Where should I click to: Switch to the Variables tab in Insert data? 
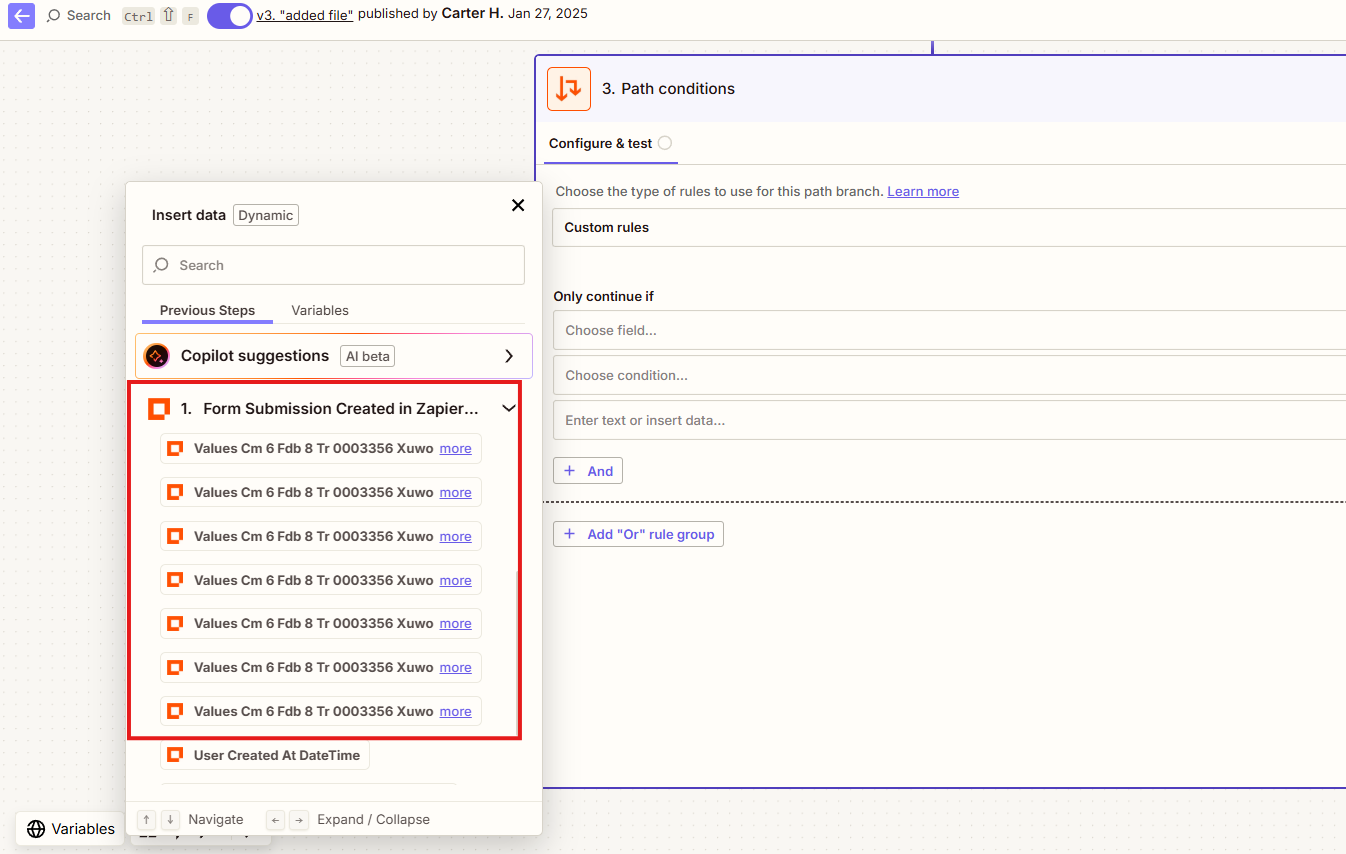[320, 310]
